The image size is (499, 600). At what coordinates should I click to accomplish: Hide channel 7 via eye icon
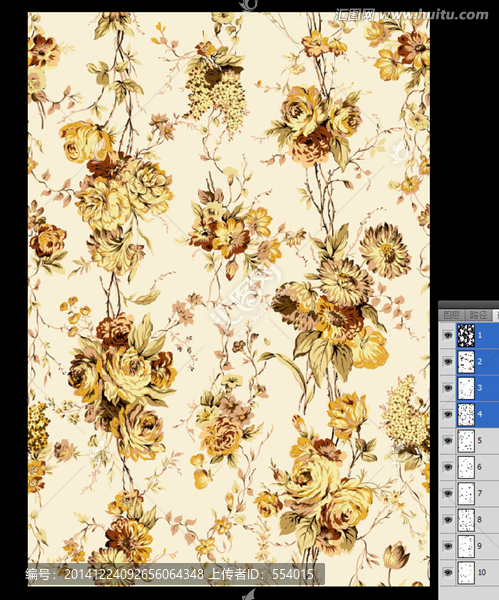pyautogui.click(x=447, y=494)
